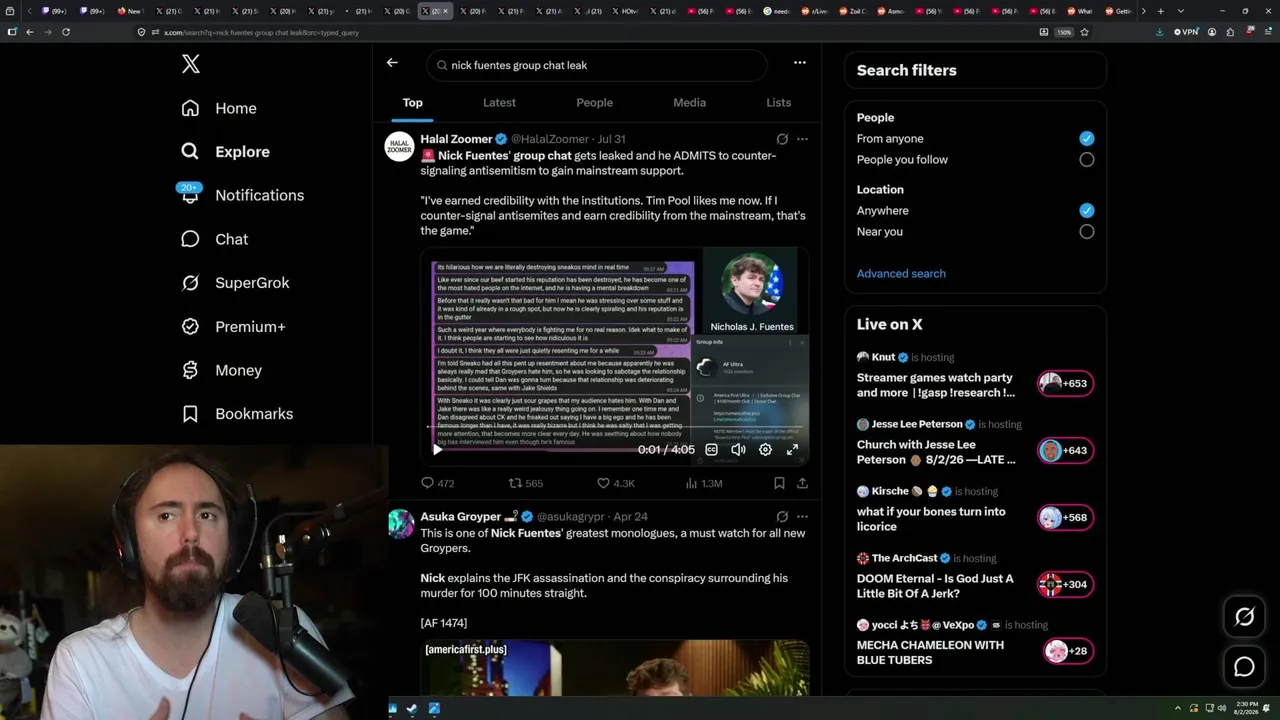Open a new browser tab with the plus button

[x=1160, y=11]
